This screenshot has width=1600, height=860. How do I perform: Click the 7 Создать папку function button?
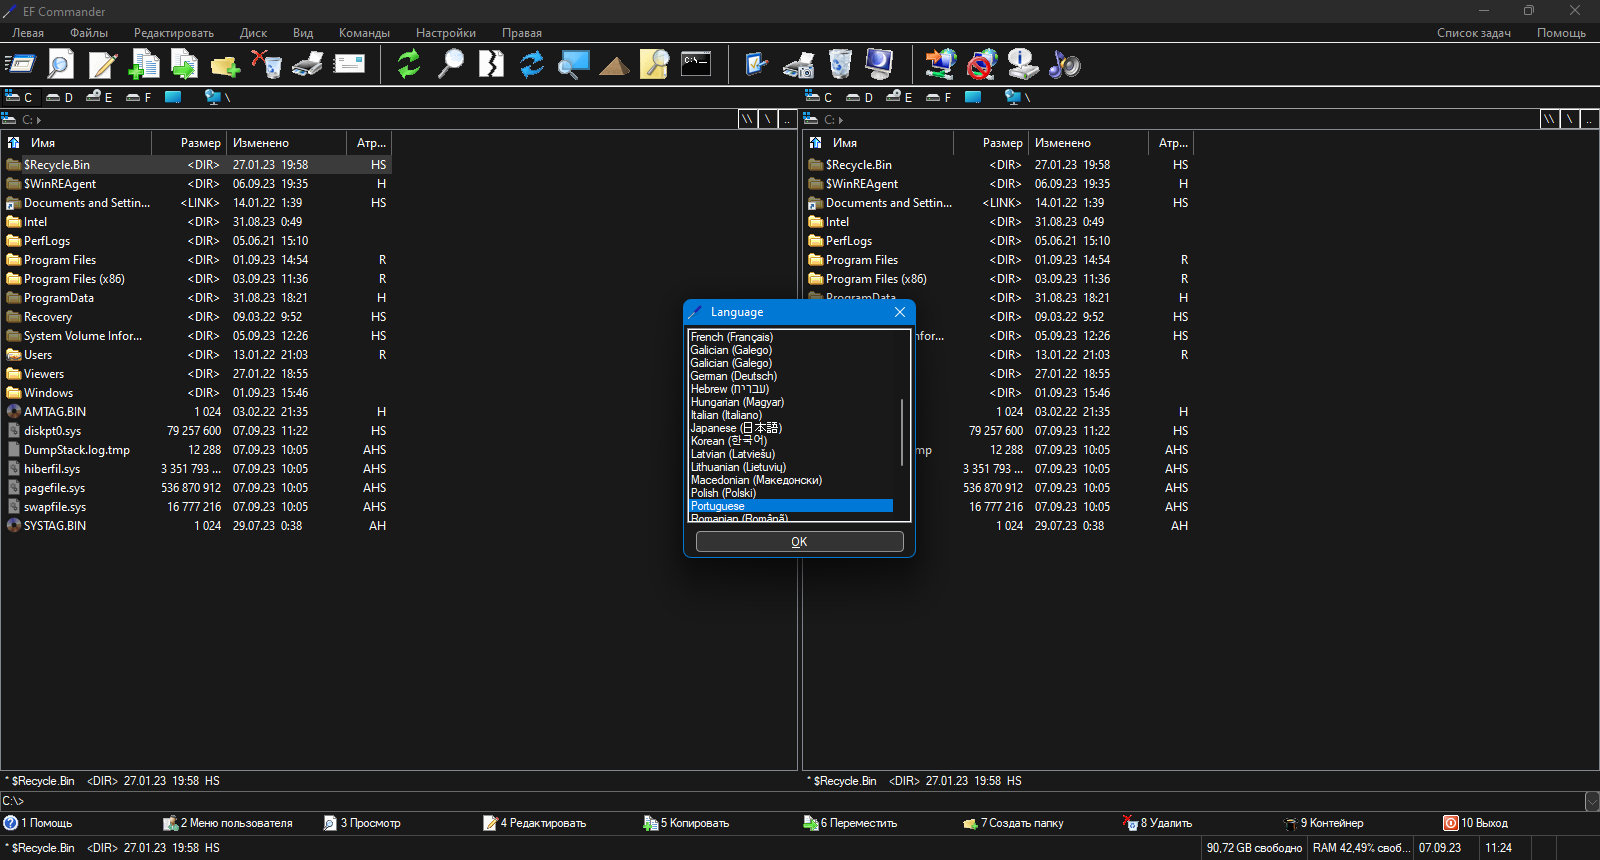1013,823
